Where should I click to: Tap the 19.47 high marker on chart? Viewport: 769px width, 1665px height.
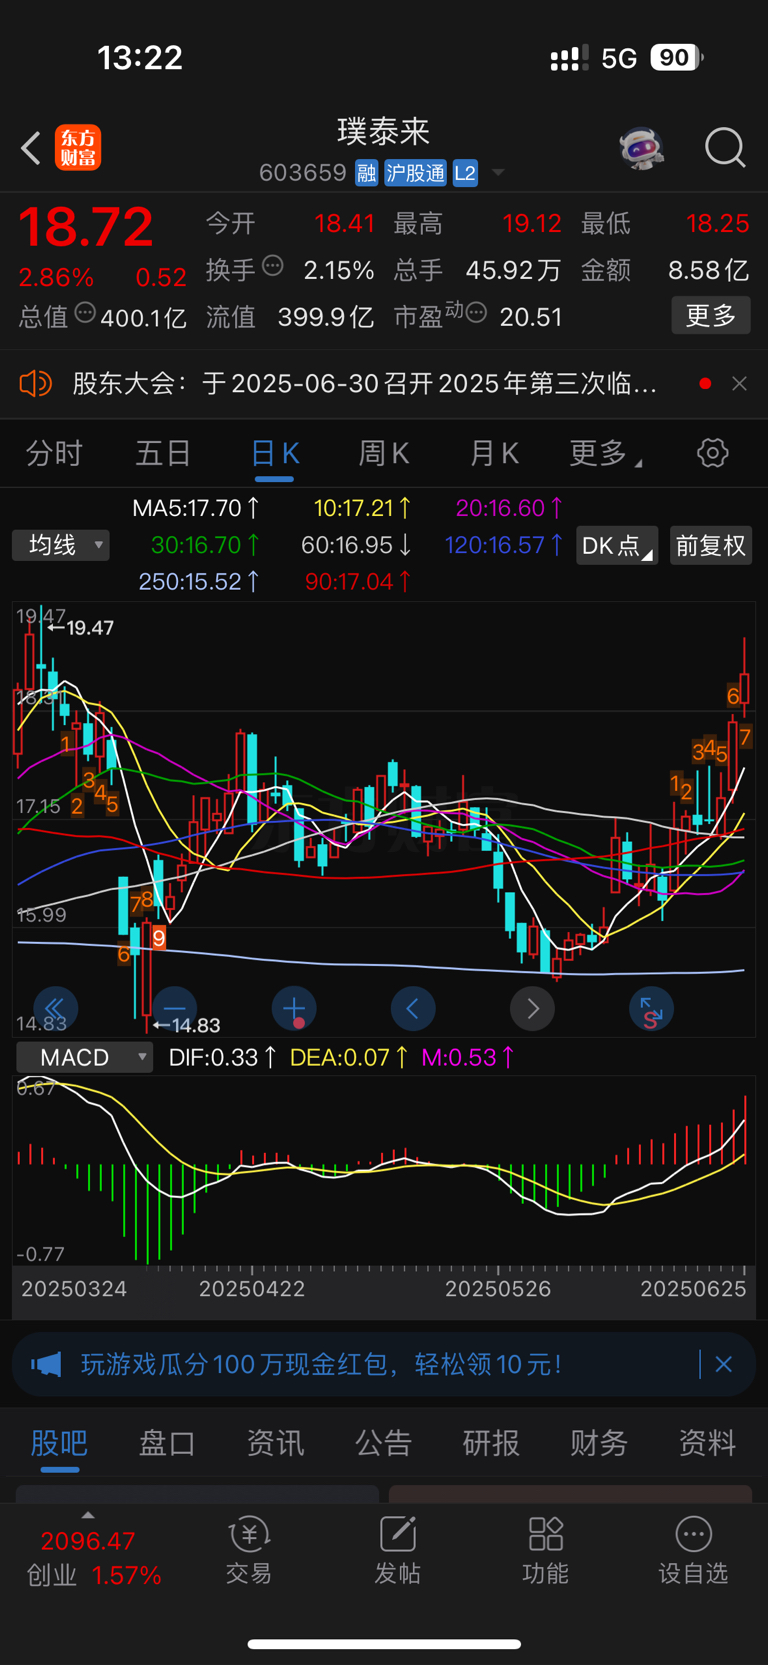click(80, 628)
